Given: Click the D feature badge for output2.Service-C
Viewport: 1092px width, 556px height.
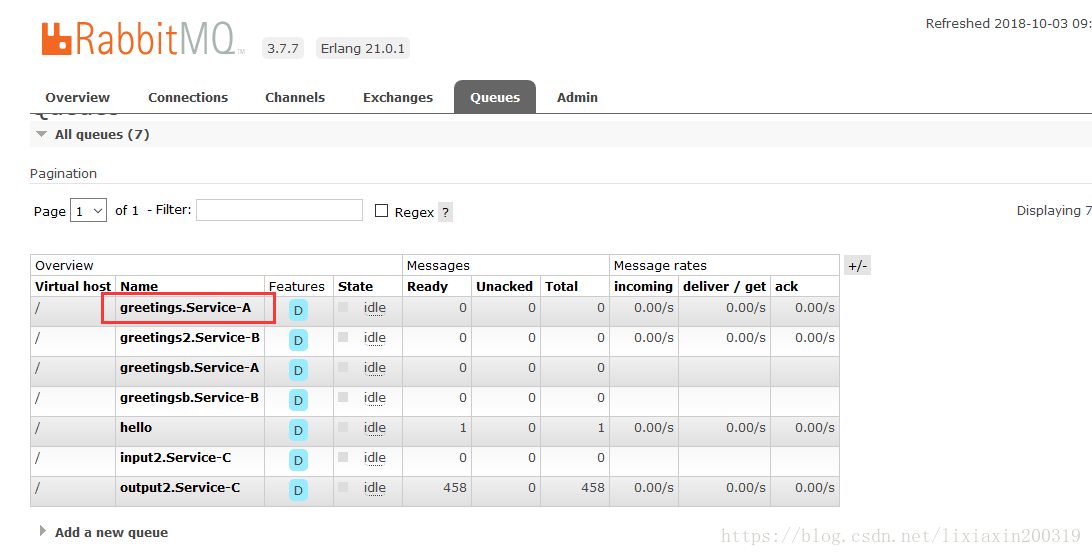Looking at the screenshot, I should (298, 490).
